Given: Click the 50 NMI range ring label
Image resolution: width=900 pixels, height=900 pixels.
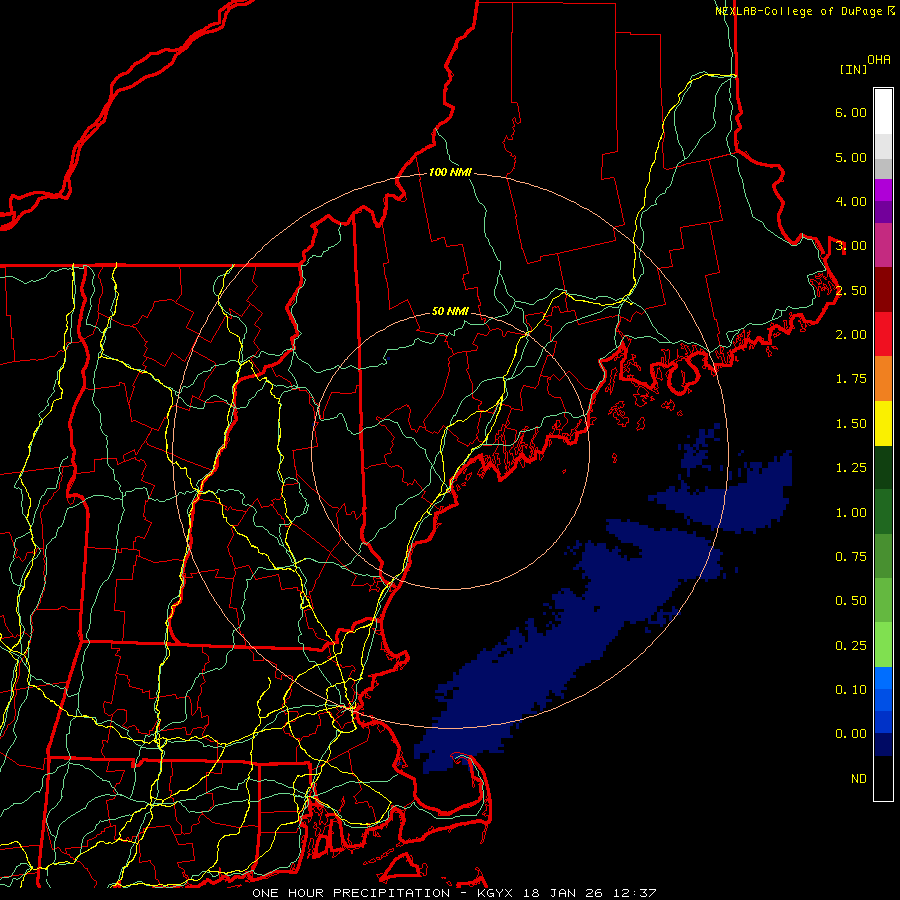Looking at the screenshot, I should click(x=450, y=311).
